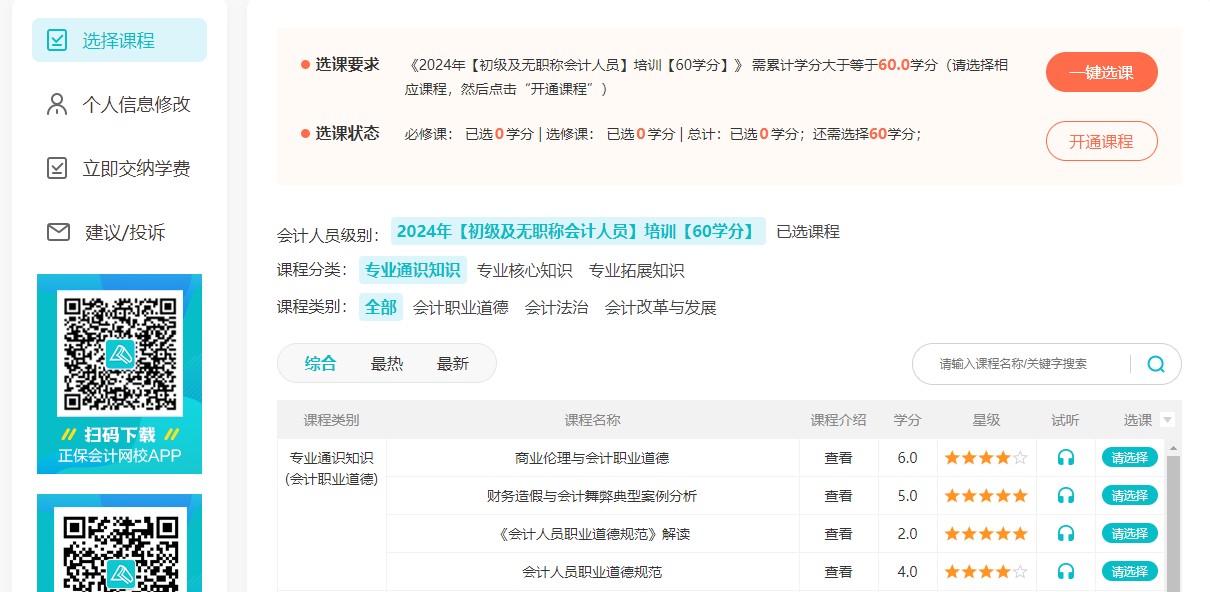Click scrollbar up arrow in course table

1173,447
